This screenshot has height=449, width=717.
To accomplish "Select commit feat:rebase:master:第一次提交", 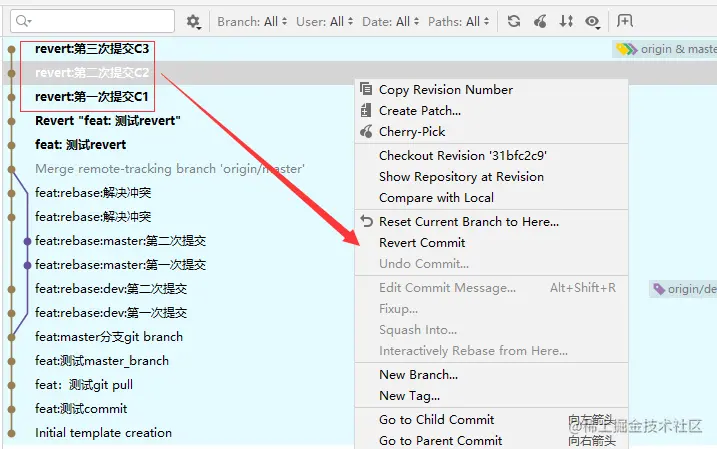I will pos(120,265).
